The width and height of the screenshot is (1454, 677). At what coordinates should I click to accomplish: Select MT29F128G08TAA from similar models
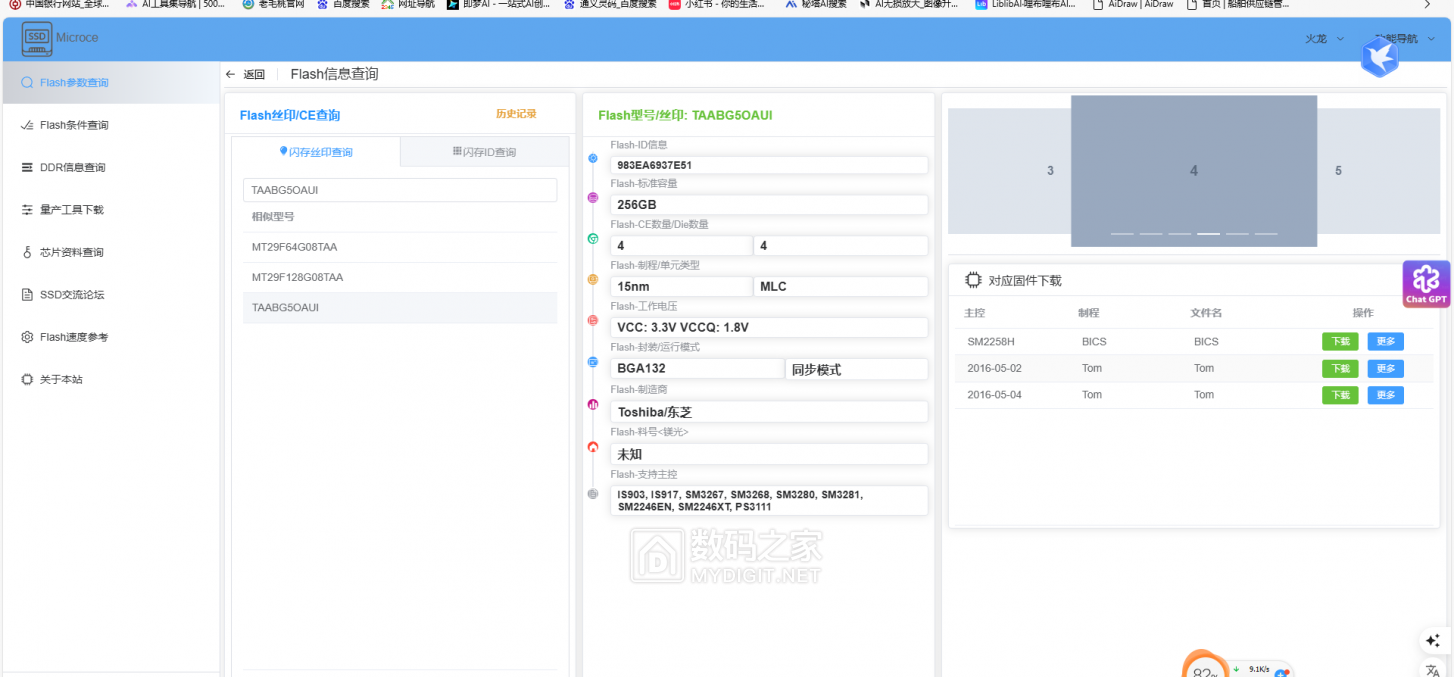tap(400, 277)
